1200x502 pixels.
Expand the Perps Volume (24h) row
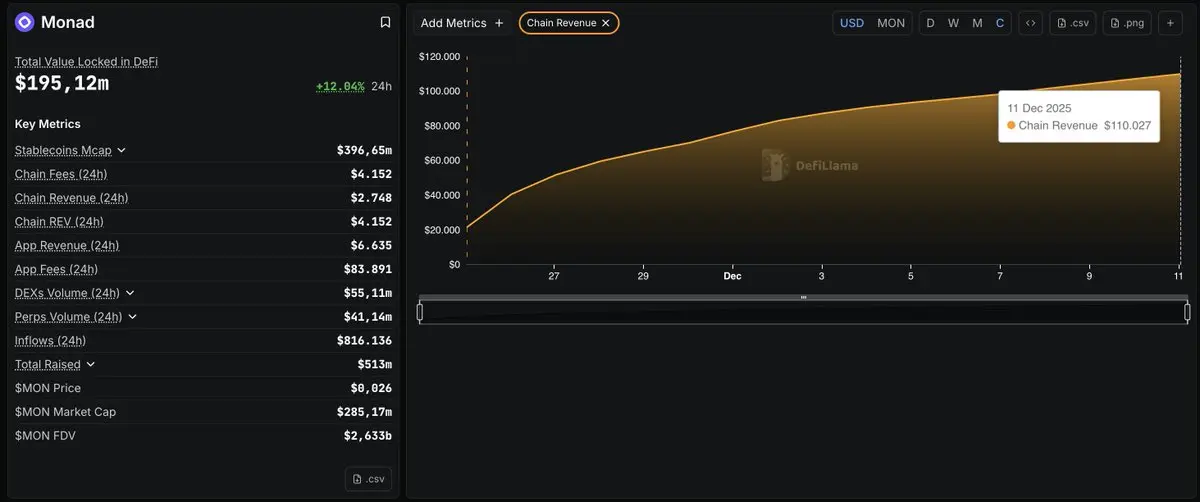[x=133, y=317]
